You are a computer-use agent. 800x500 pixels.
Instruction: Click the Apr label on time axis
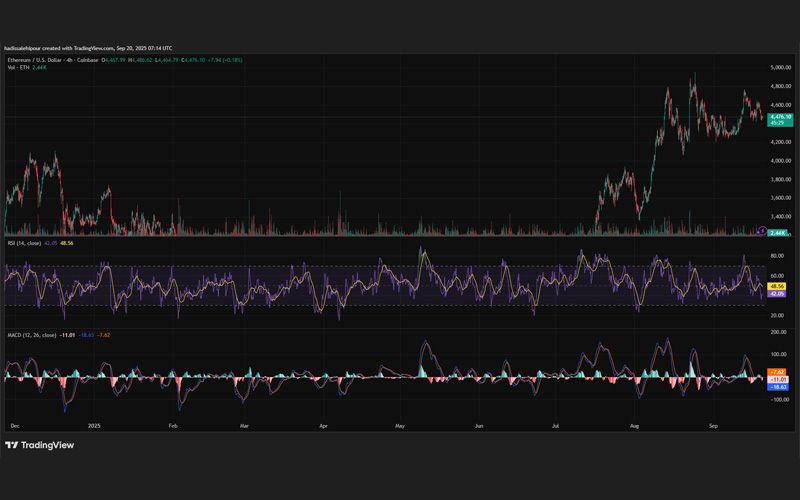(323, 426)
